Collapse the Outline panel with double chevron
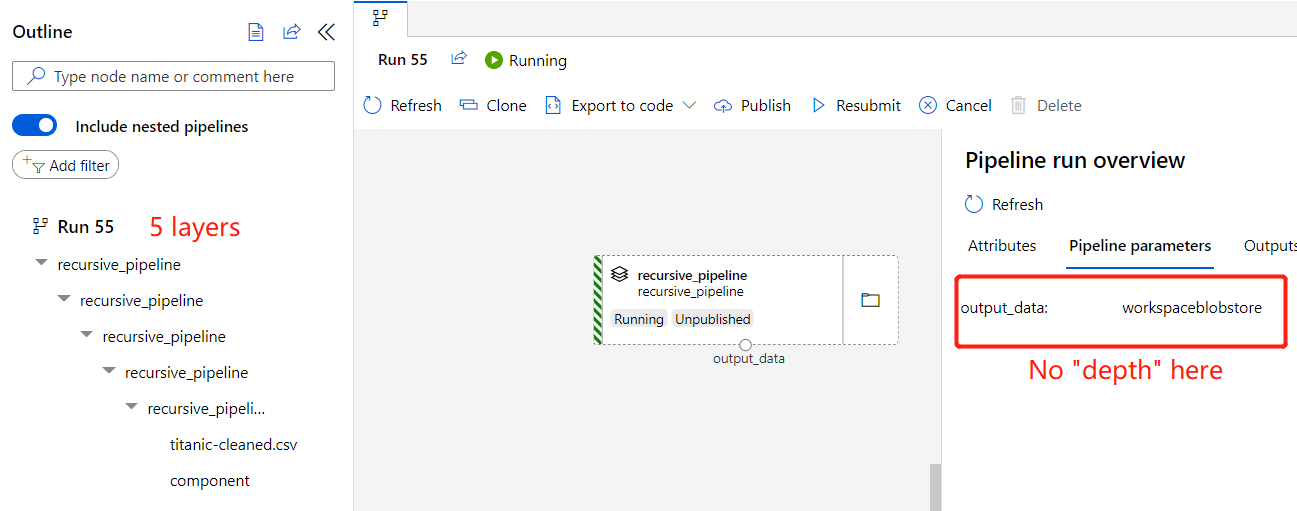Screen dimensions: 1297x511 coord(326,32)
